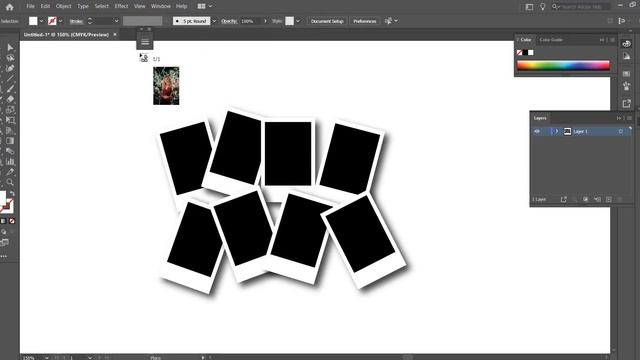Image resolution: width=640 pixels, height=360 pixels.
Task: Select the Free Transform tool
Action: (10, 120)
